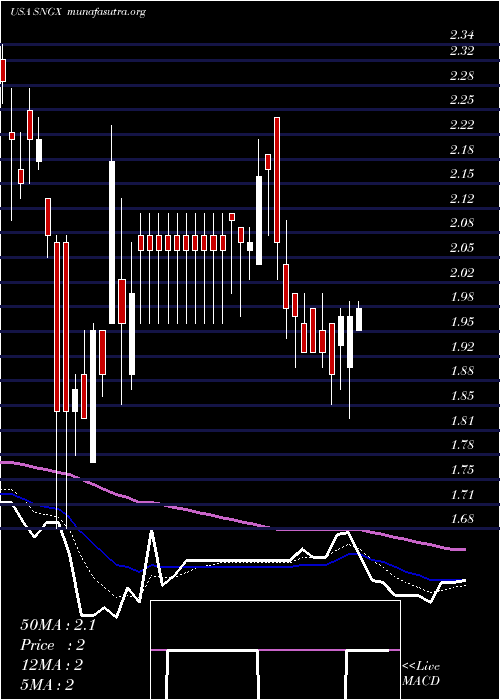Click the 2.32 price axis label

click(x=462, y=51)
